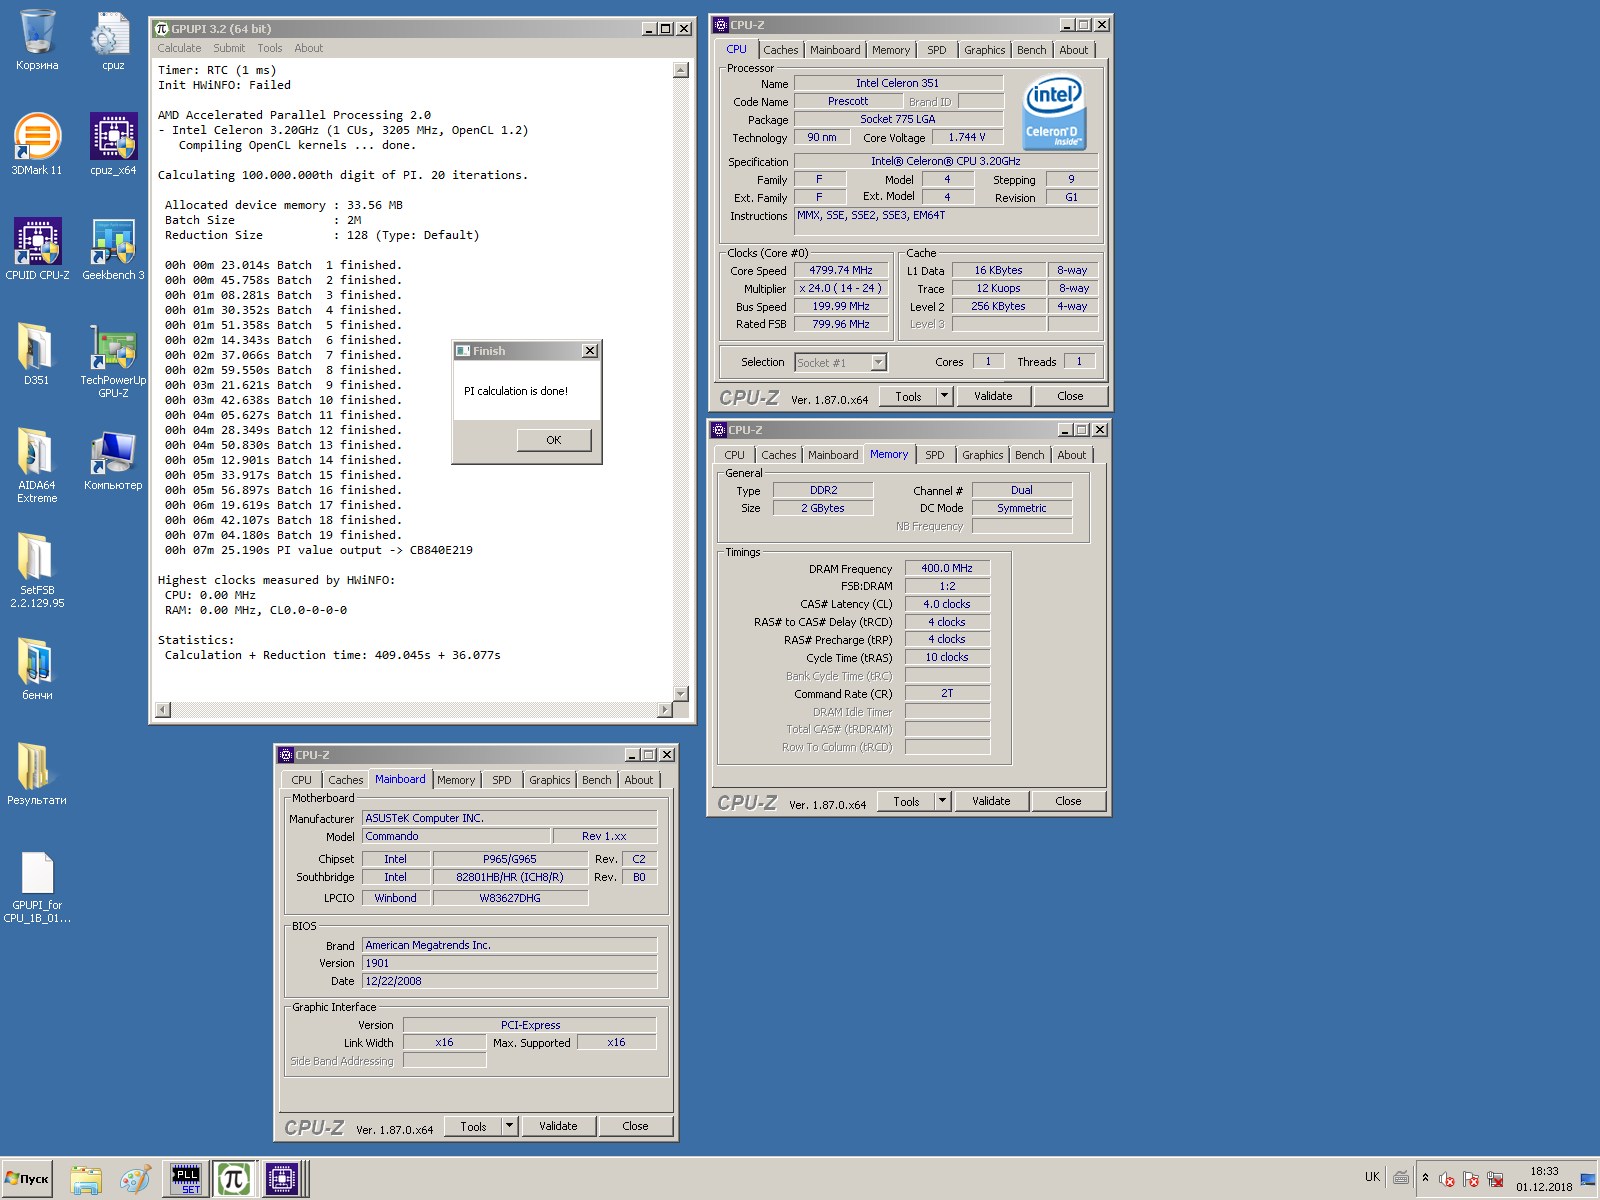Click GPUPI horizontal scrollbar right arrow

coord(665,710)
